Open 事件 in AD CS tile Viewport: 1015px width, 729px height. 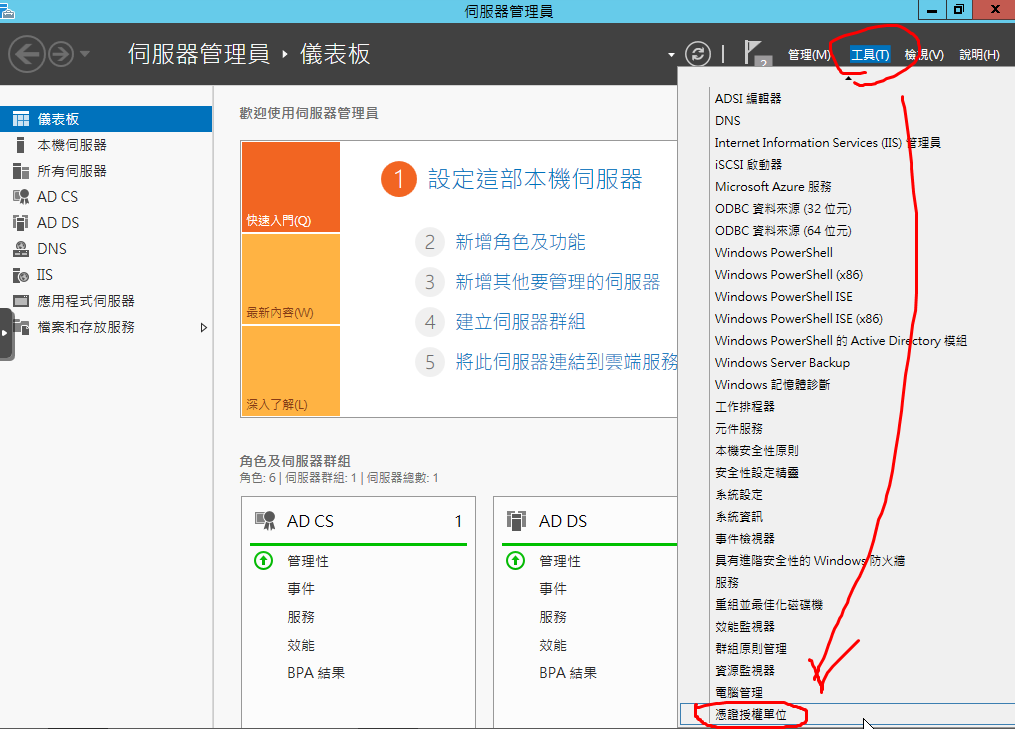point(301,589)
